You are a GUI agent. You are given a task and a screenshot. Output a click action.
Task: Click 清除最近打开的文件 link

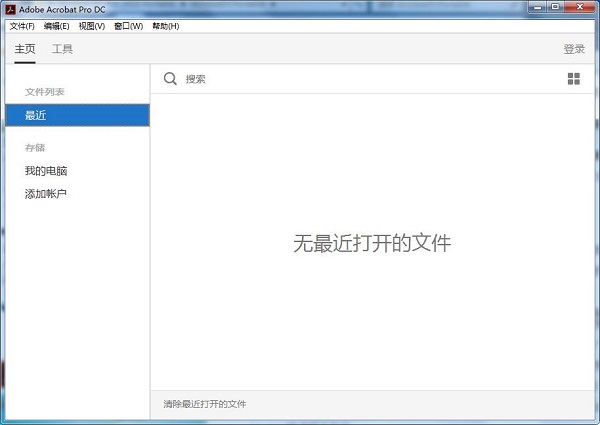point(205,404)
